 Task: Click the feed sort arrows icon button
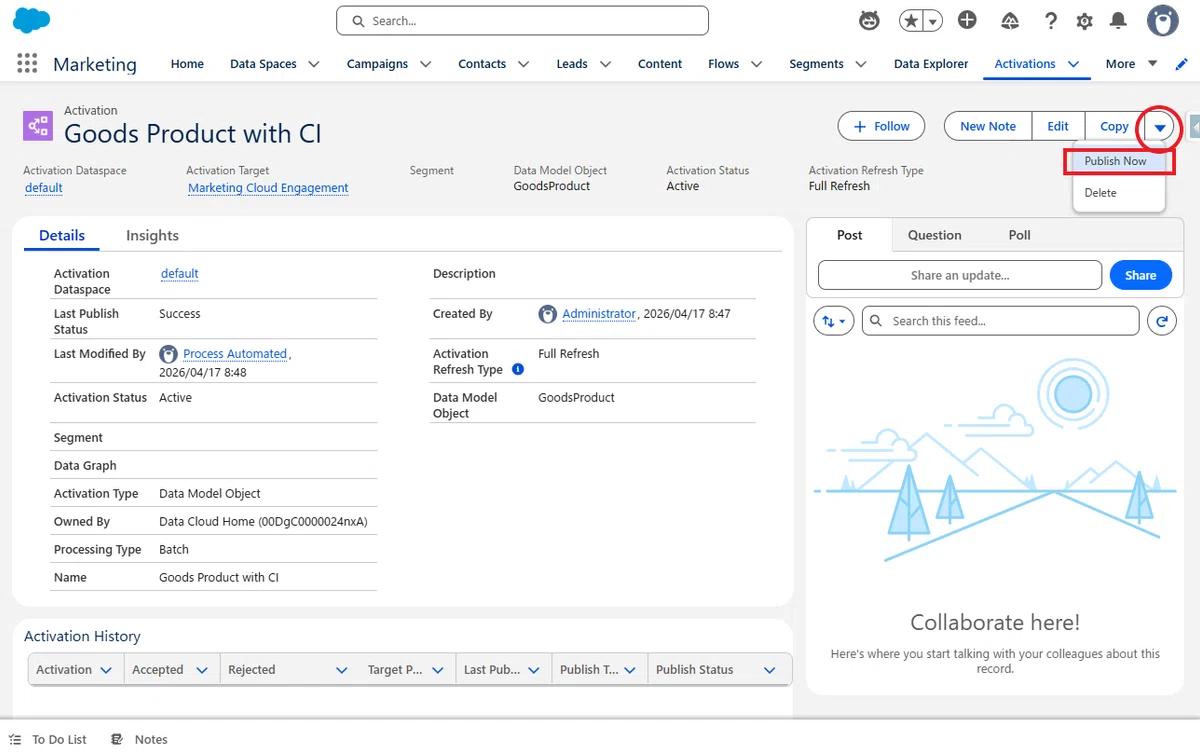(x=833, y=321)
